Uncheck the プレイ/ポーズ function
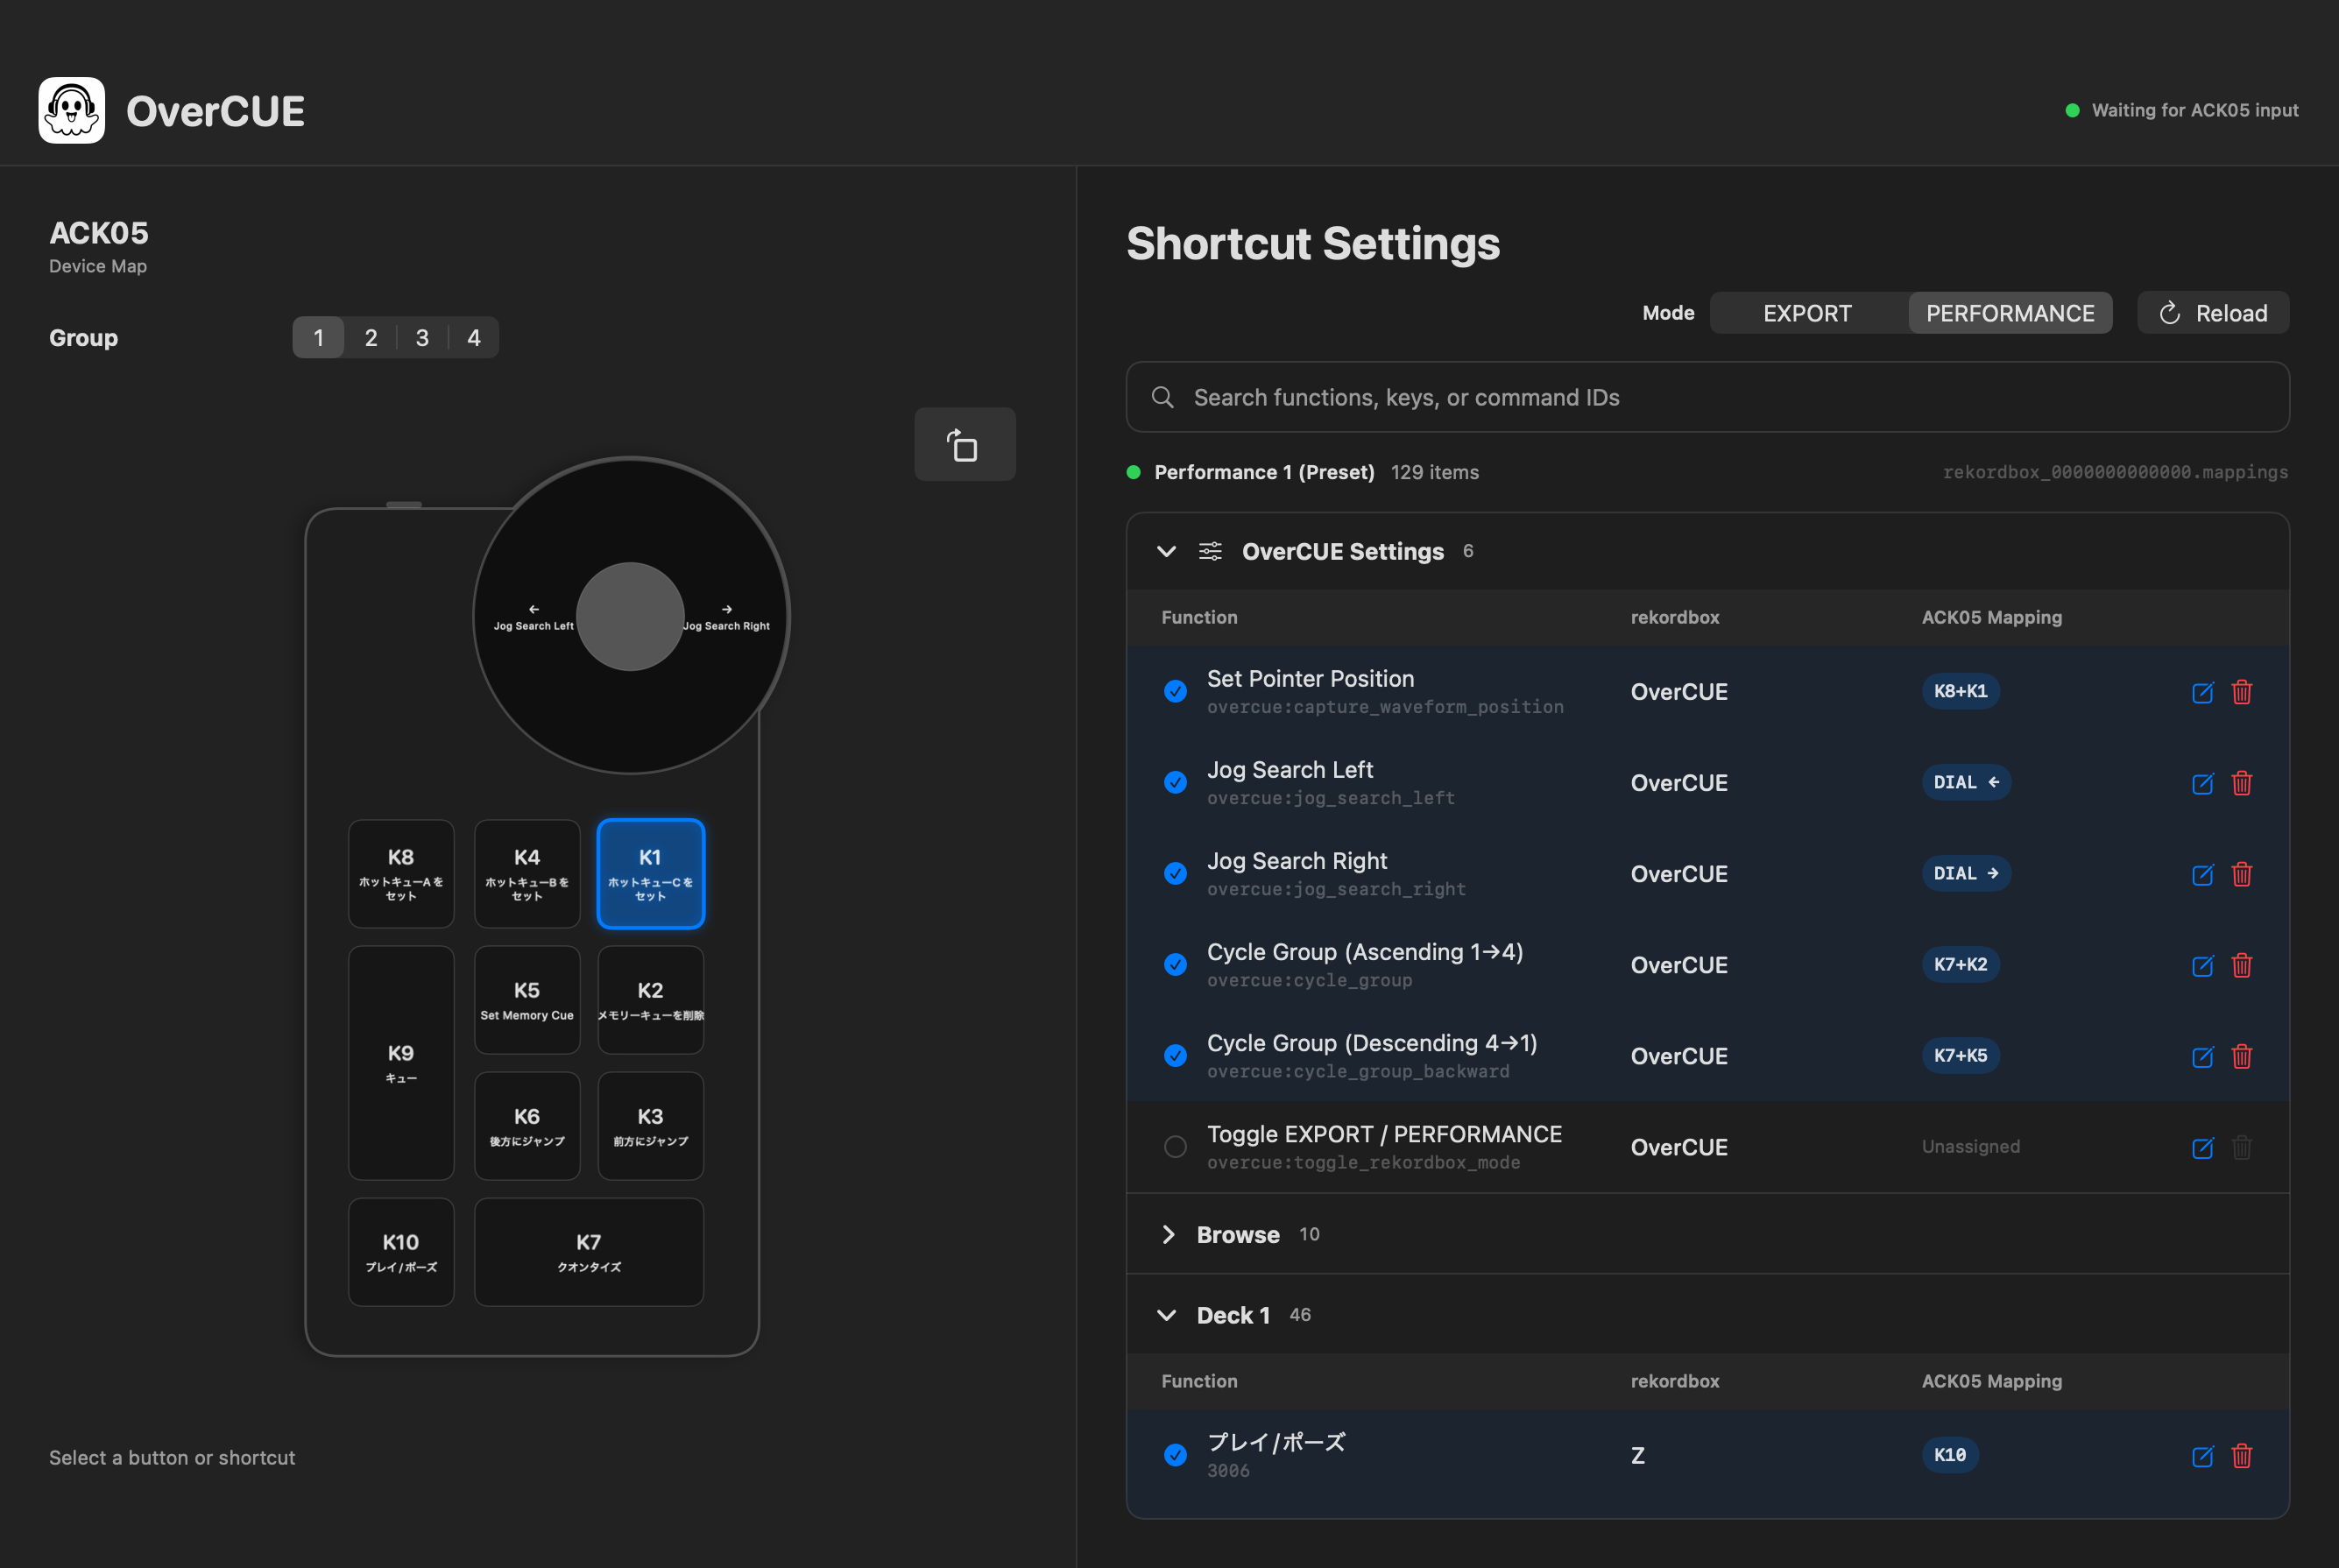The image size is (2339, 1568). click(1175, 1455)
